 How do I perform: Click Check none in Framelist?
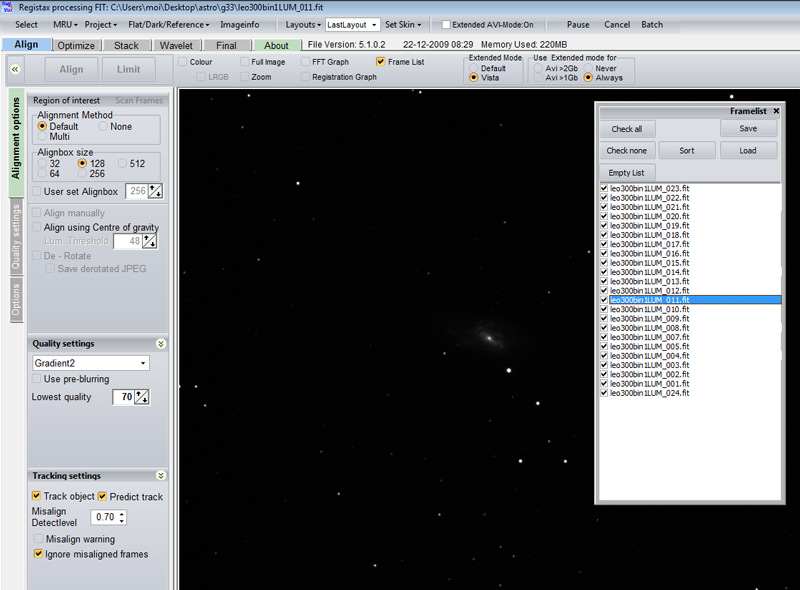[x=627, y=151]
